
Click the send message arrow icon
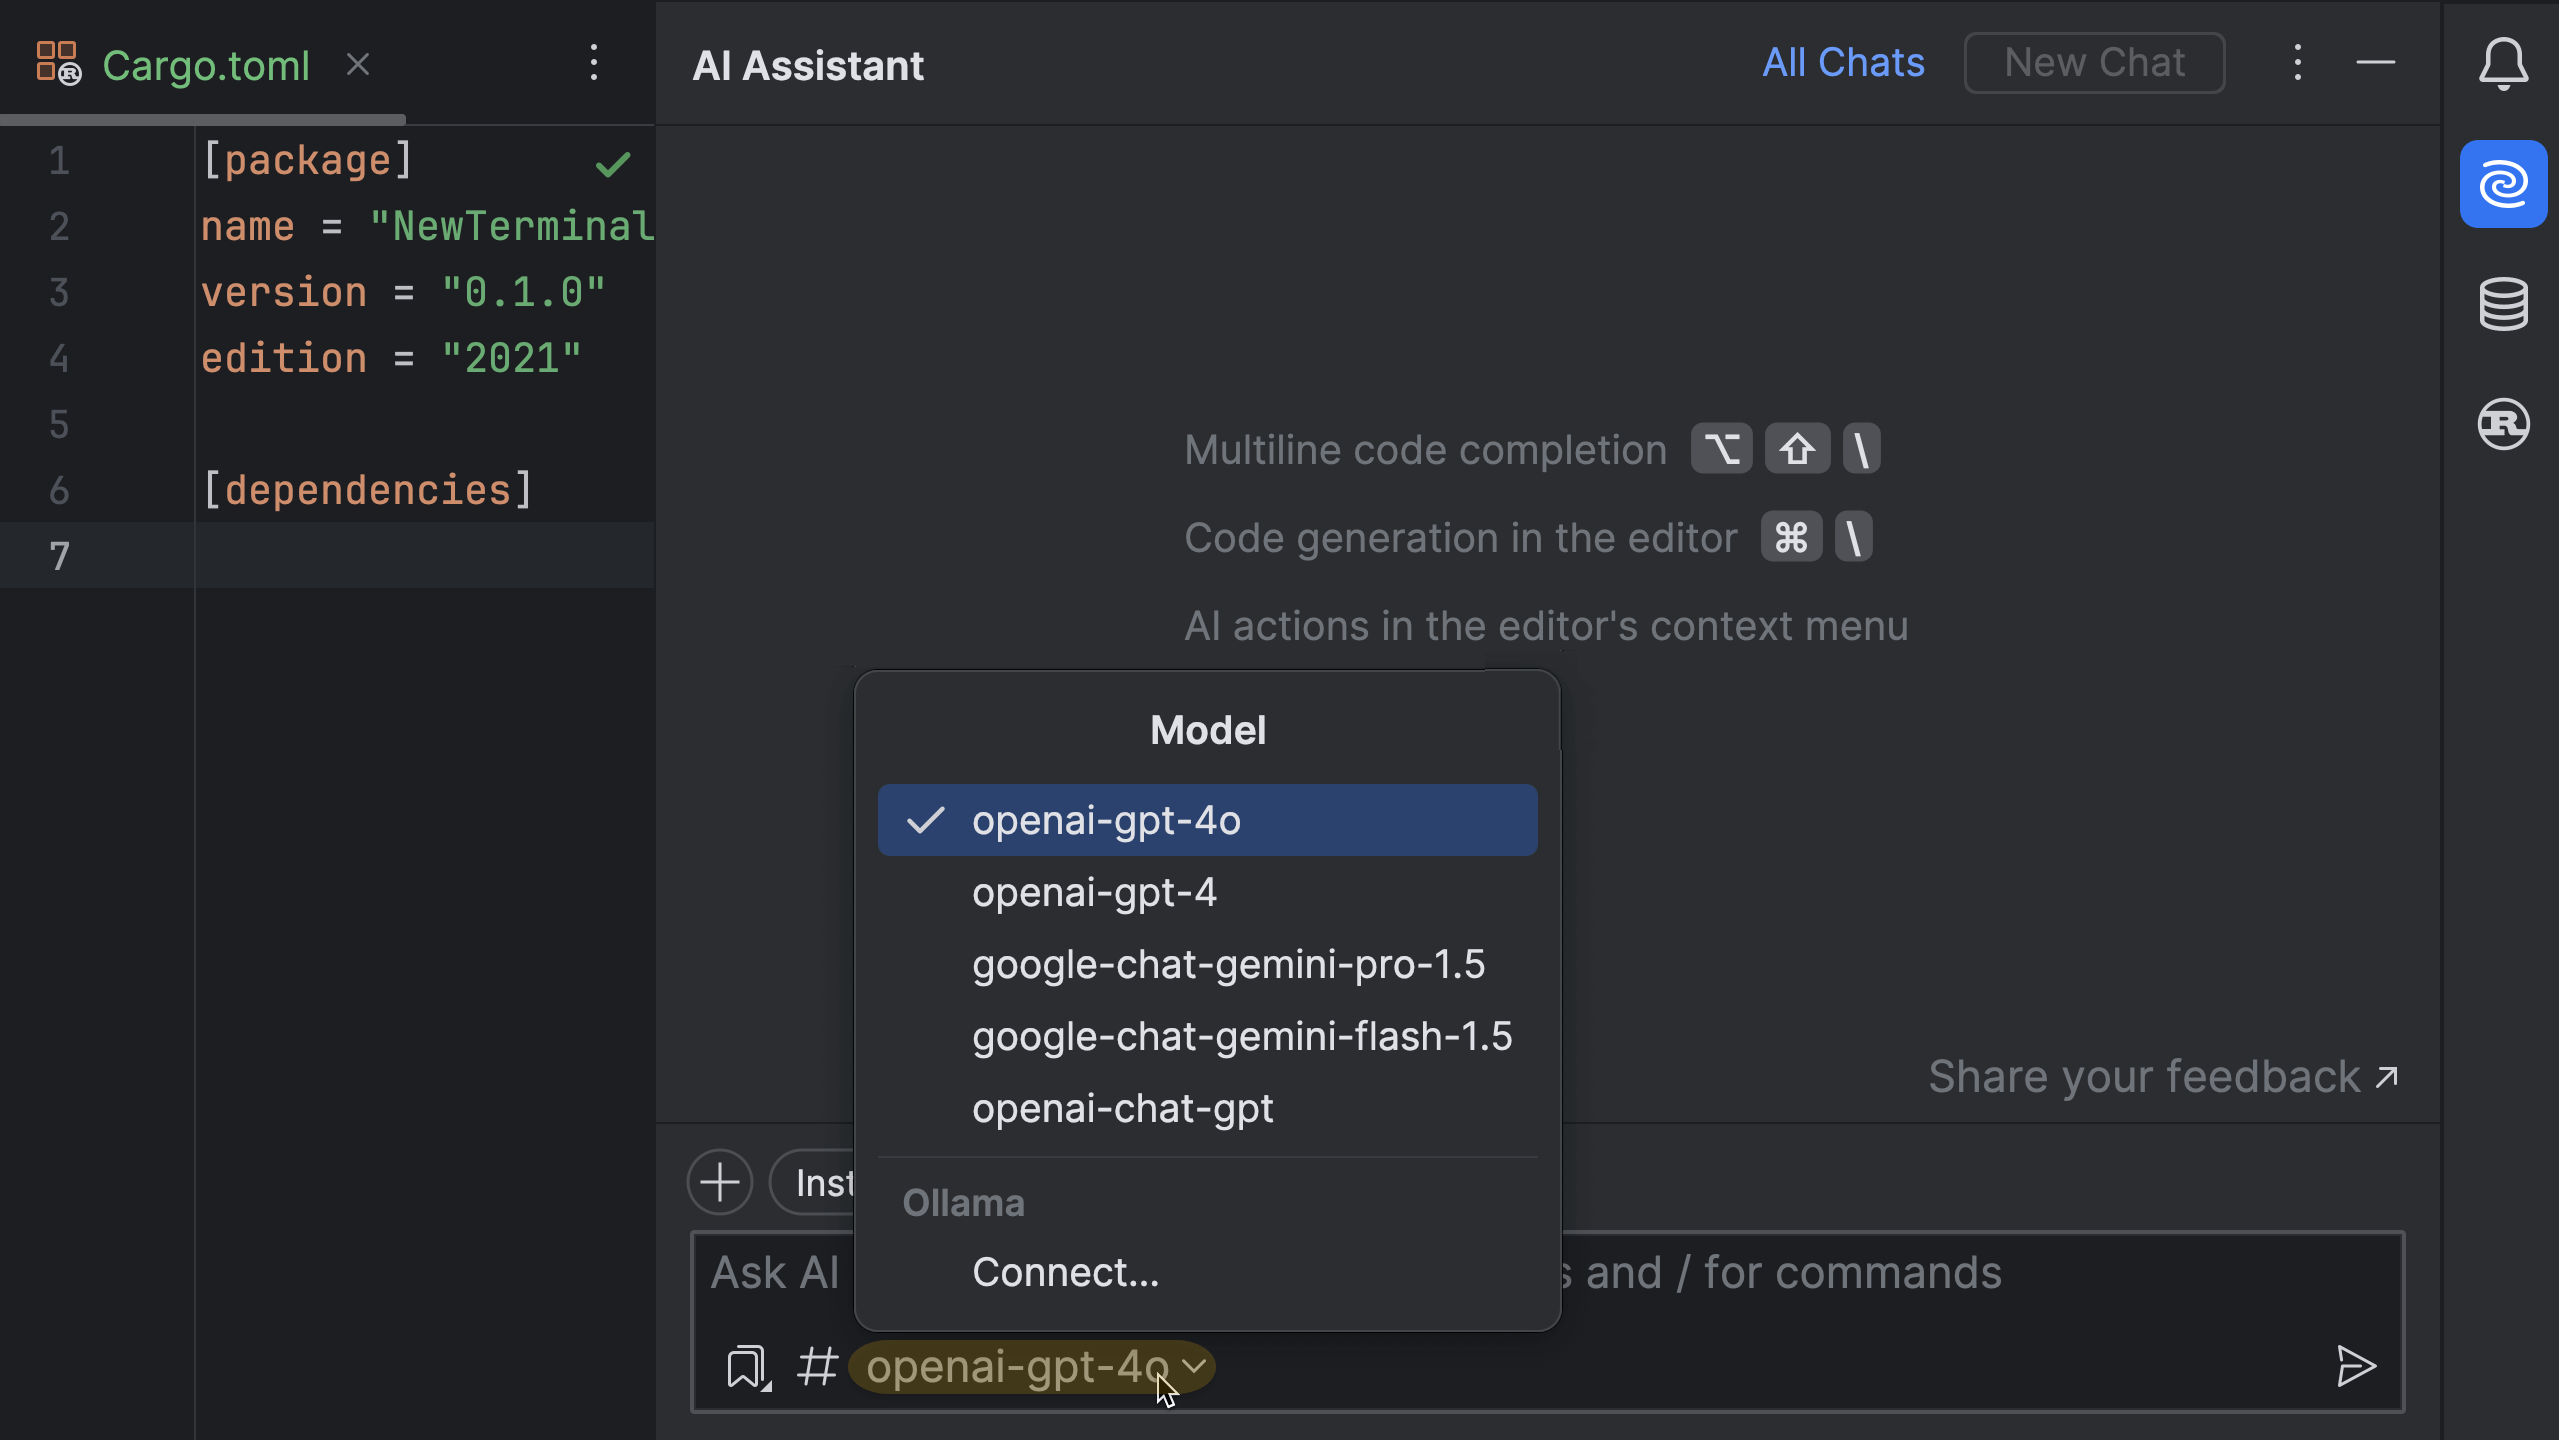click(2355, 1366)
